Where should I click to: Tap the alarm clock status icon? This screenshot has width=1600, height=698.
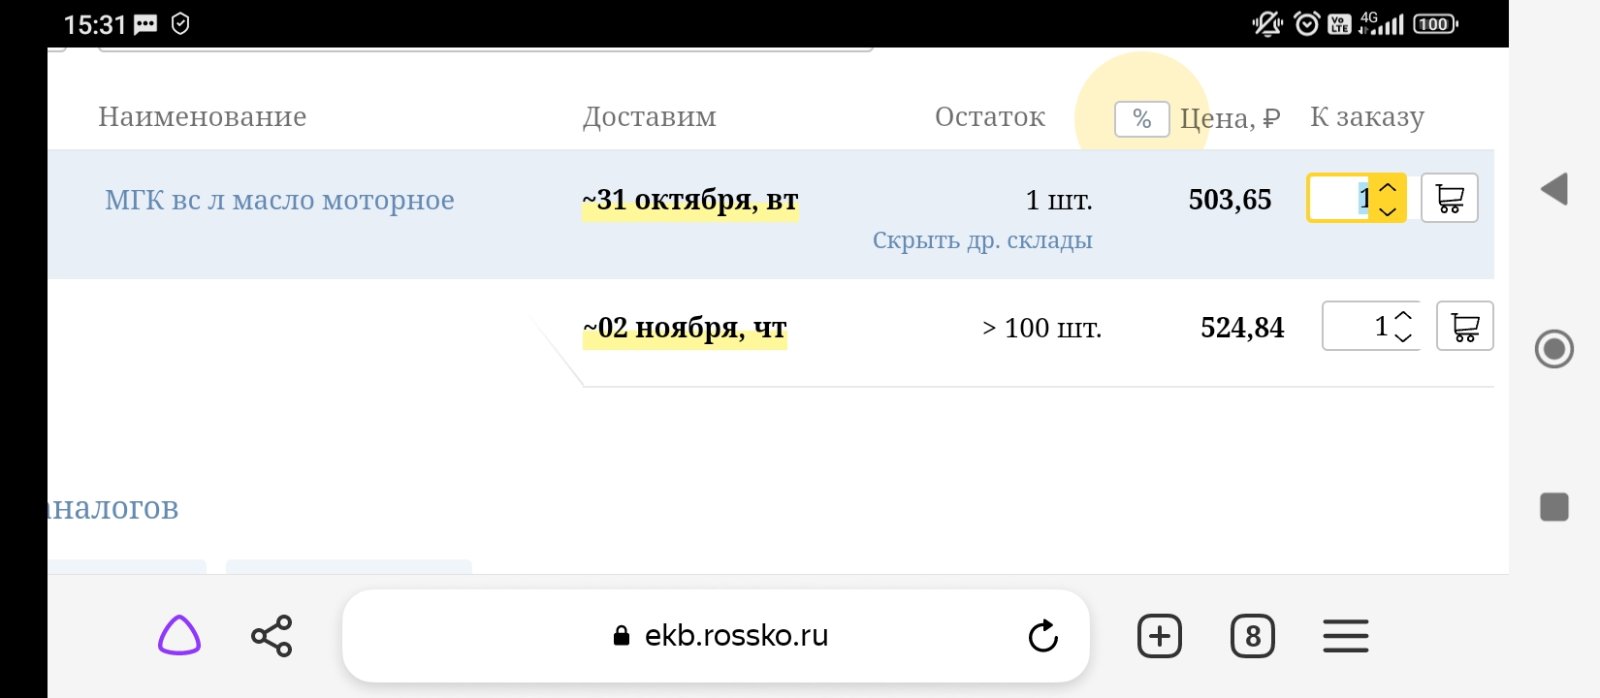coord(1306,23)
